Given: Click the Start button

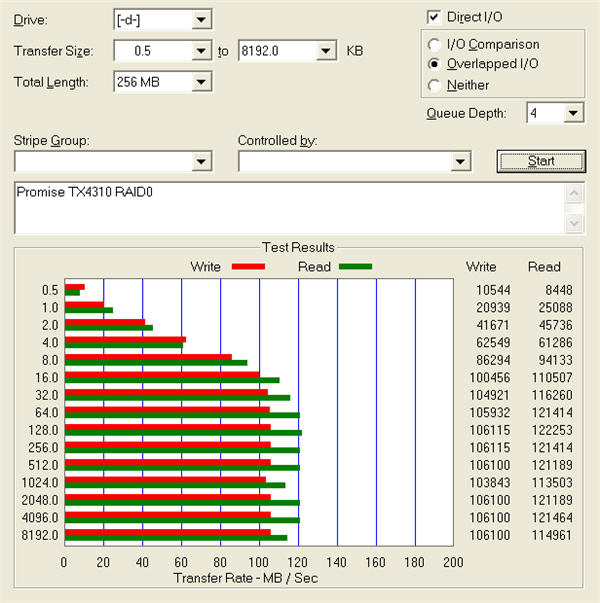Looking at the screenshot, I should [541, 161].
